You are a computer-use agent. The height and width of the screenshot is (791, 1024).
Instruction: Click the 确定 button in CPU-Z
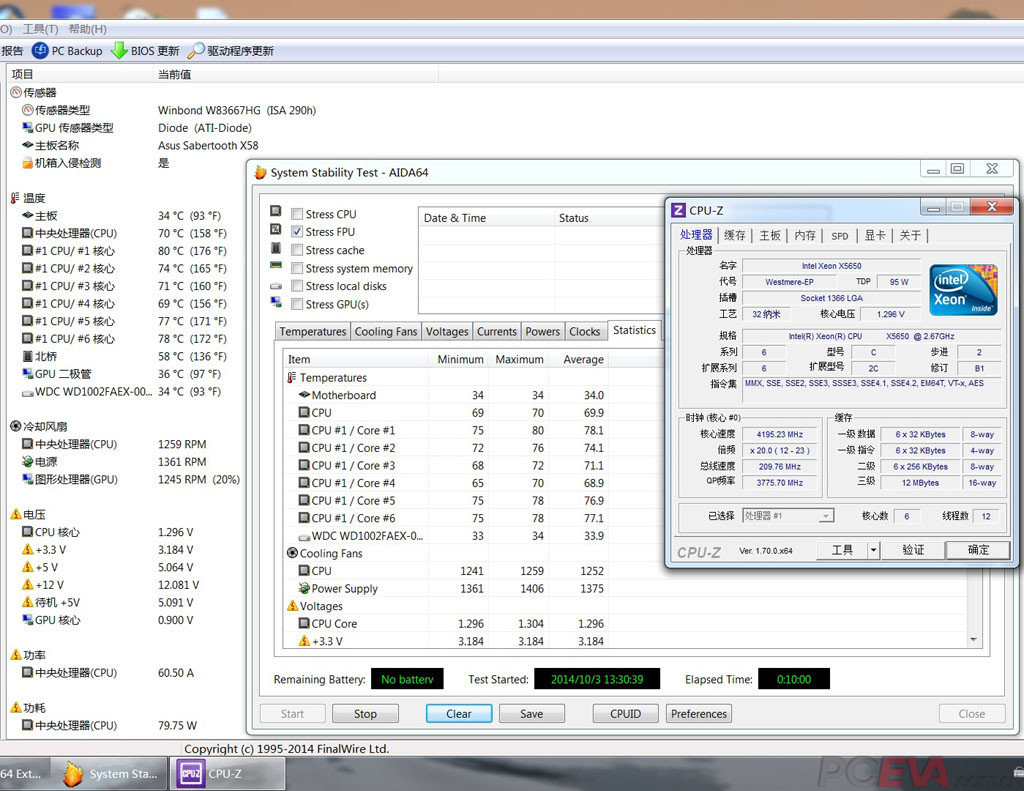point(978,550)
